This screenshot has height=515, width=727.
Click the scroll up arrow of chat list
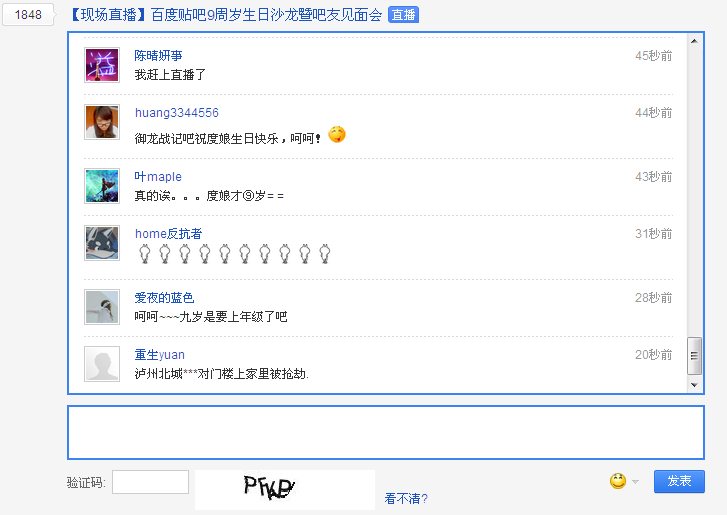694,41
